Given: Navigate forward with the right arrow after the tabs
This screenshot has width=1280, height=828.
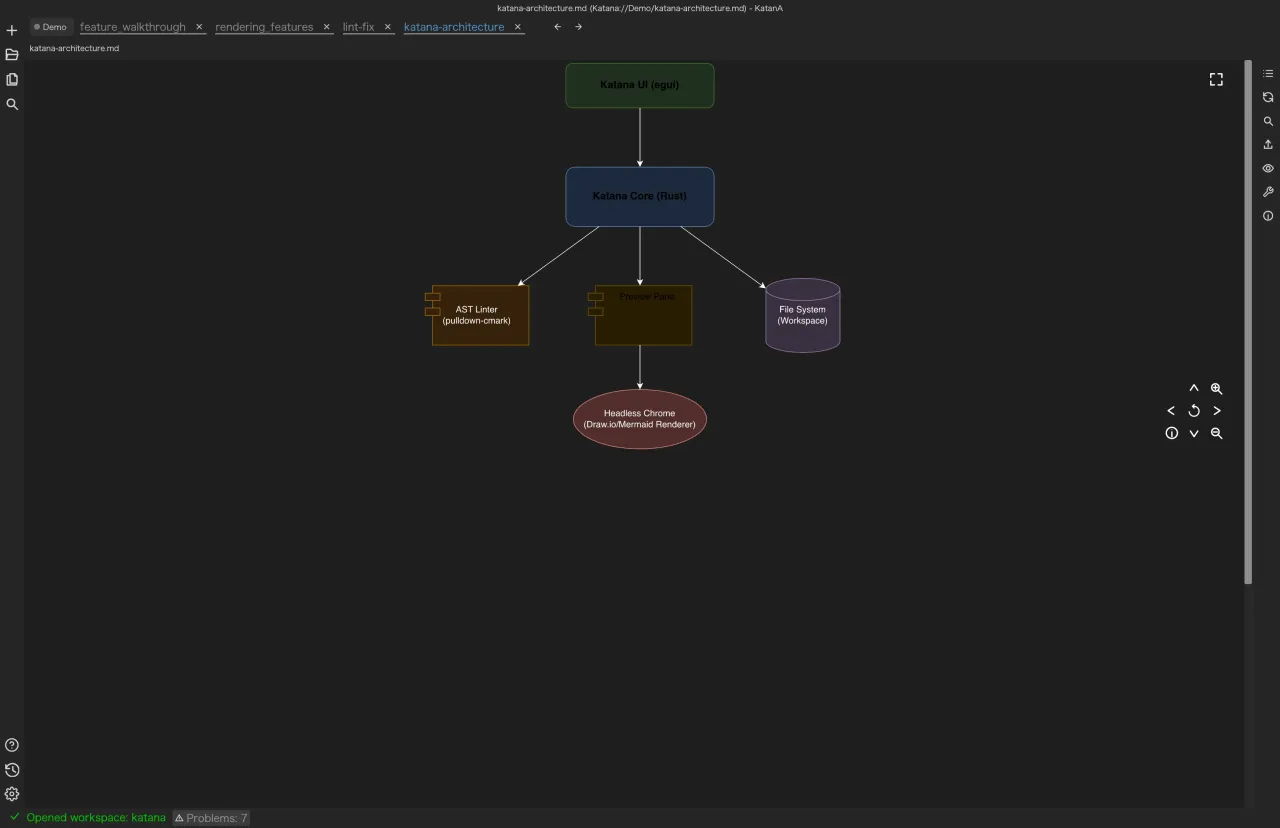Looking at the screenshot, I should pyautogui.click(x=578, y=27).
